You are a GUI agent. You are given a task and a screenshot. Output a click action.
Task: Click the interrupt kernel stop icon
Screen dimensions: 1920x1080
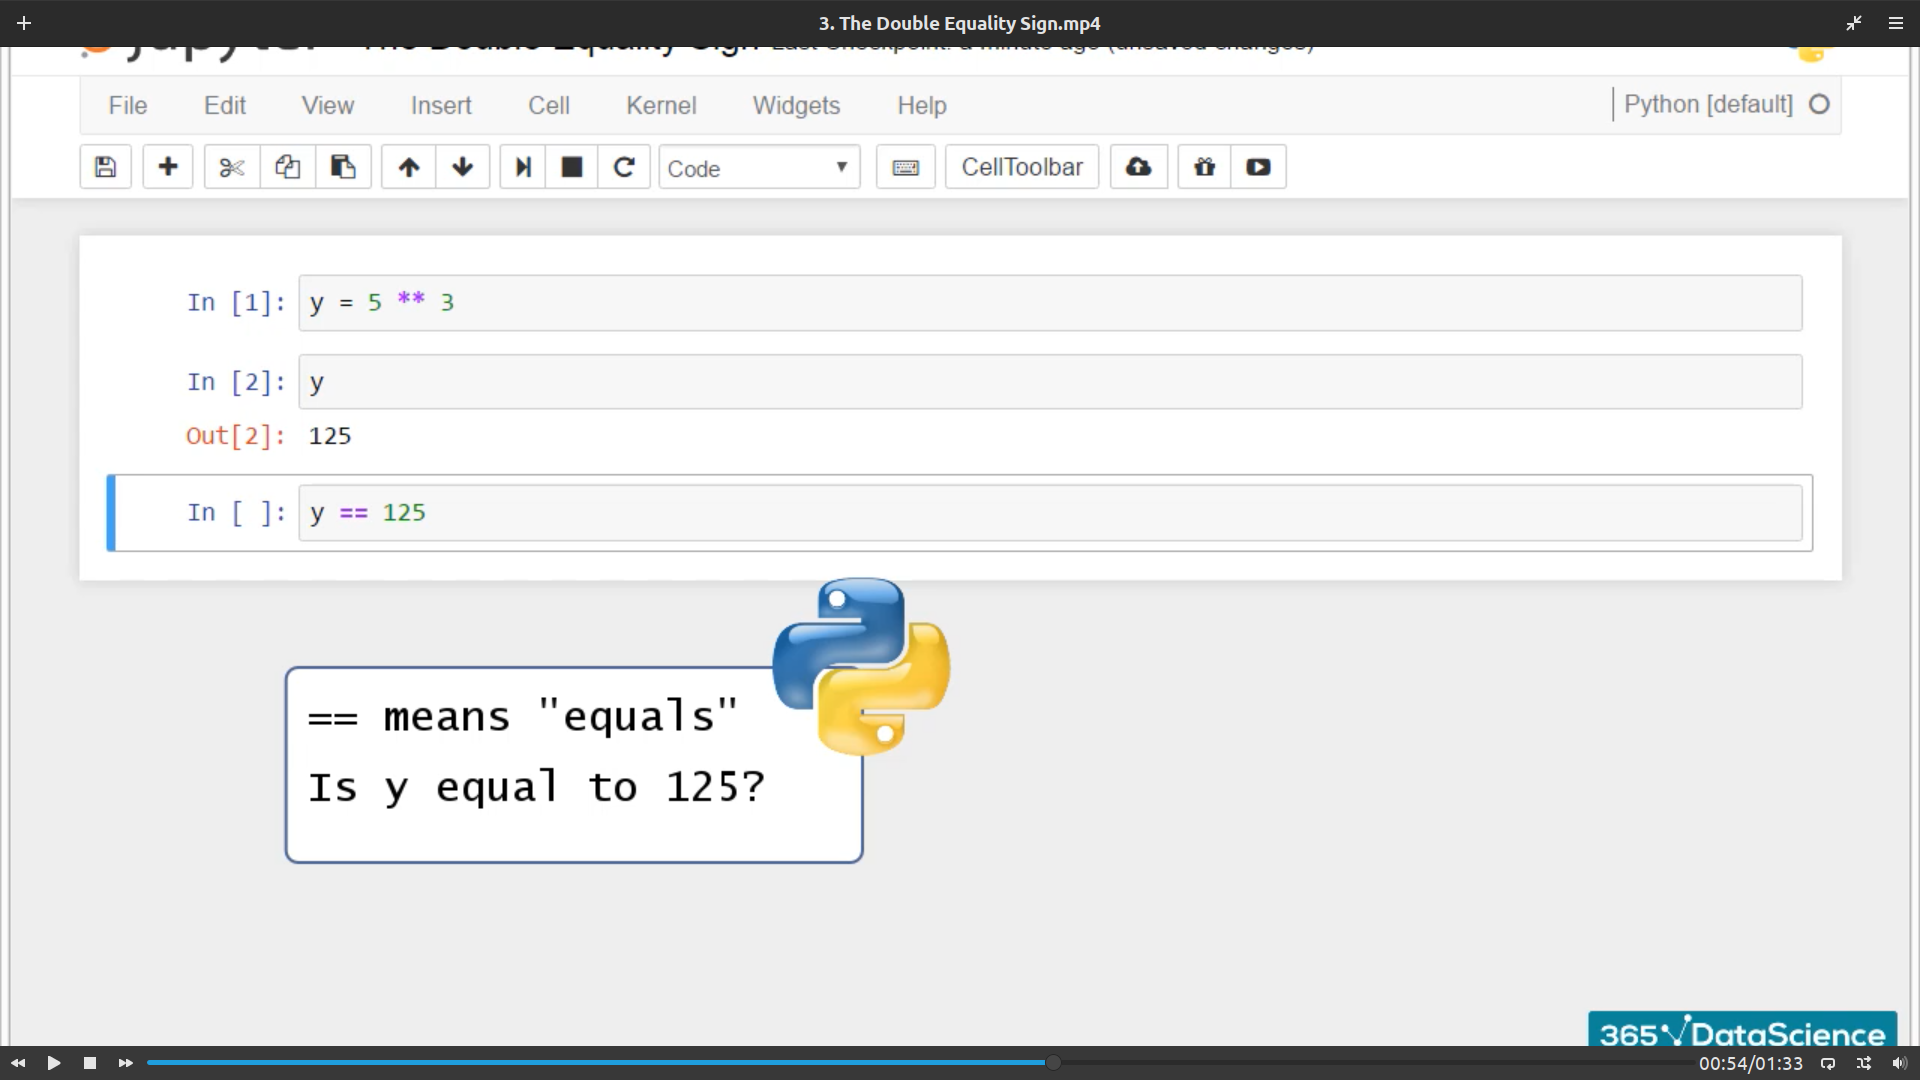[x=572, y=167]
